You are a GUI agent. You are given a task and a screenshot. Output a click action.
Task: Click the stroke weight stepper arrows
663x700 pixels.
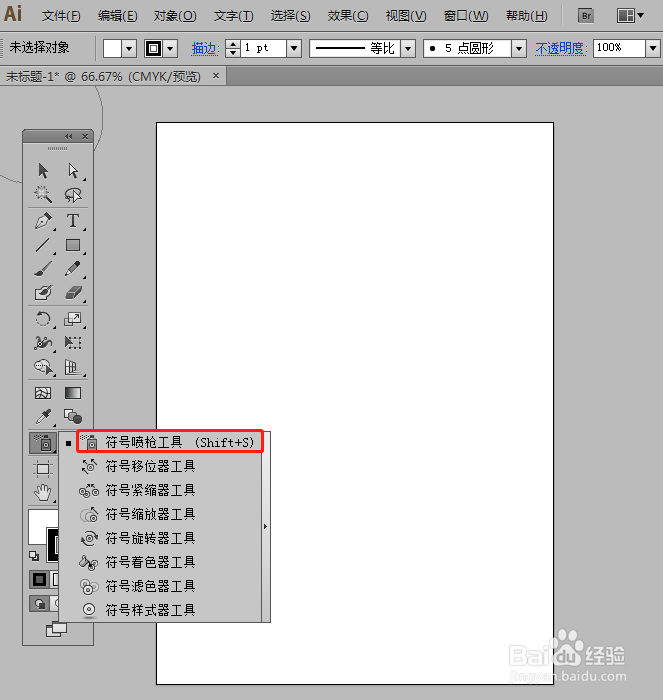[233, 48]
